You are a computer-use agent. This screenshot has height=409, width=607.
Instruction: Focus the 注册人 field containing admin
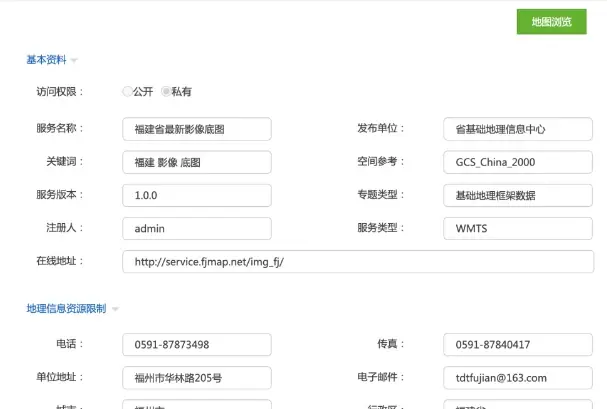click(196, 228)
